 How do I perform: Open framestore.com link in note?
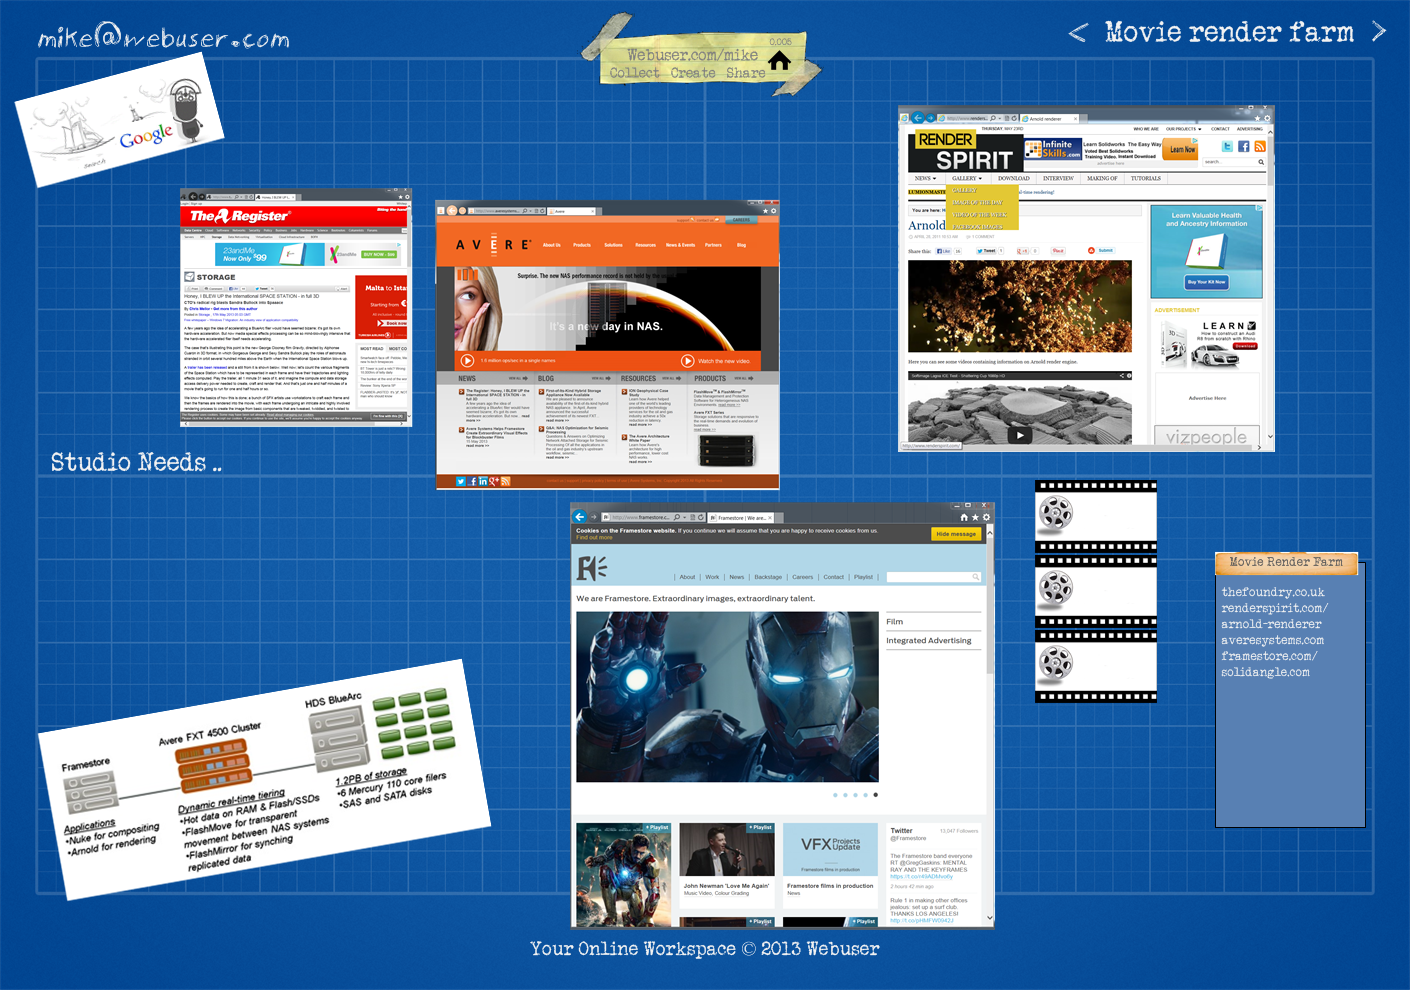pos(1269,657)
